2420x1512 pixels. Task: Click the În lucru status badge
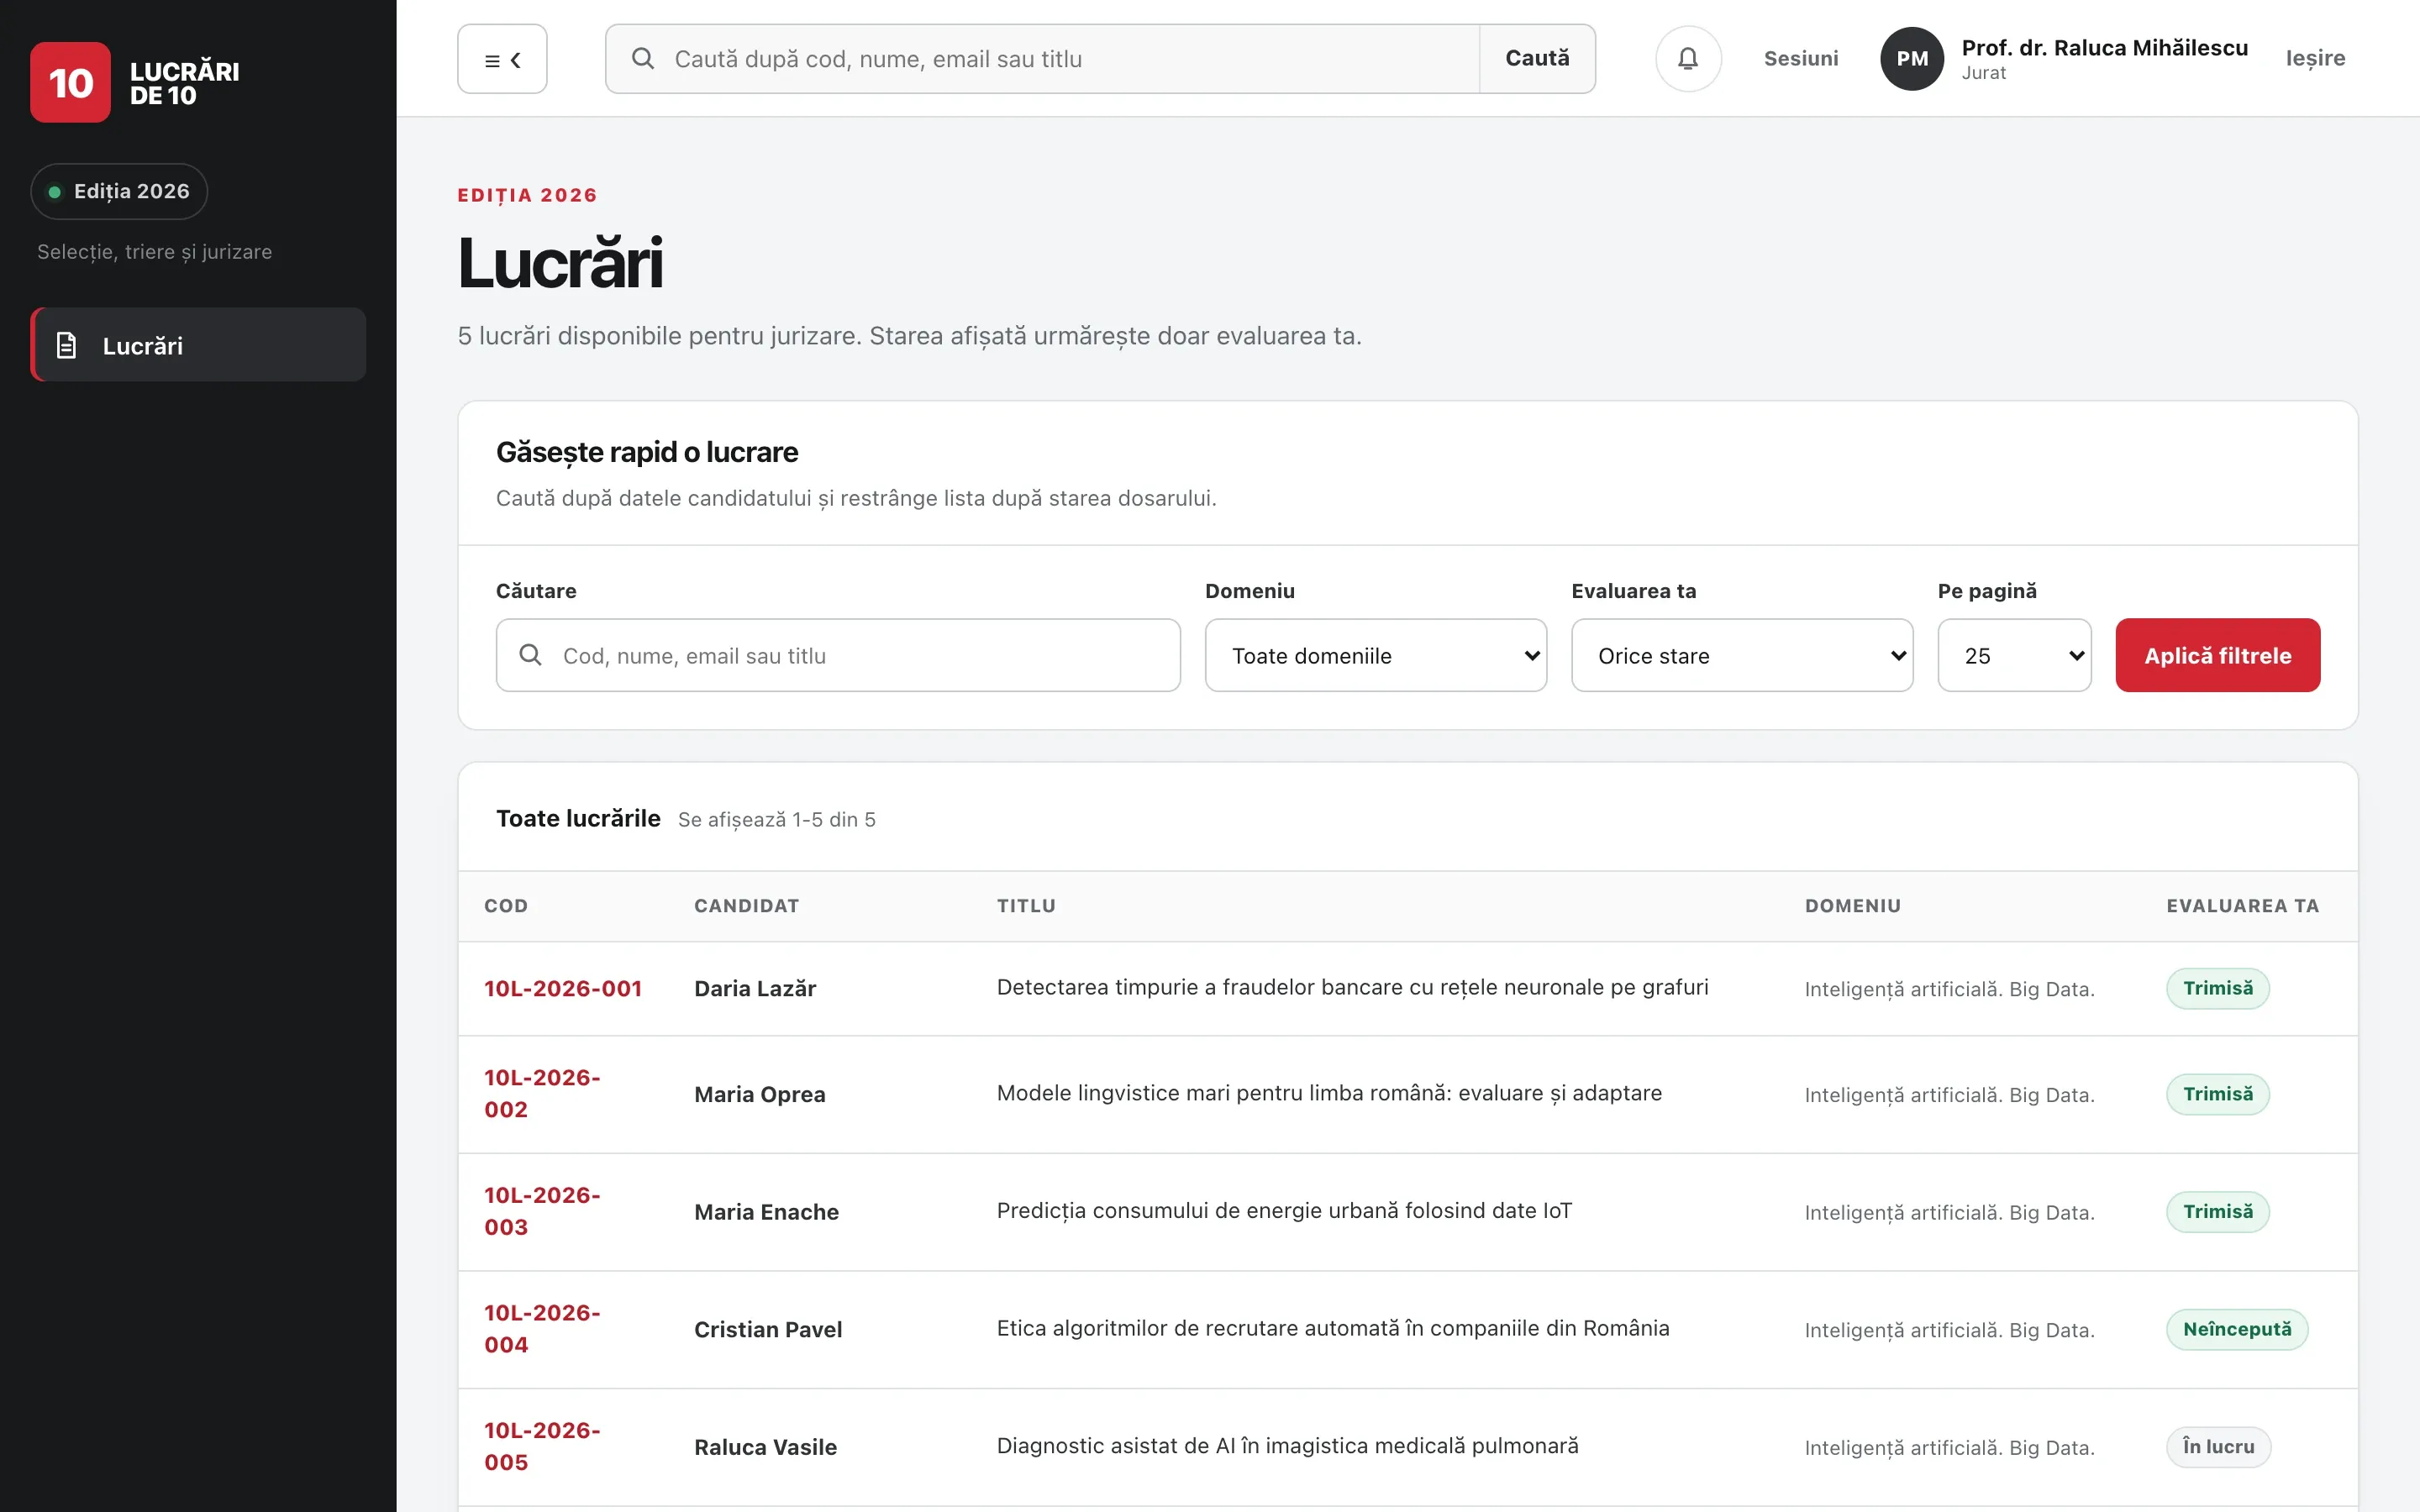(x=2217, y=1447)
